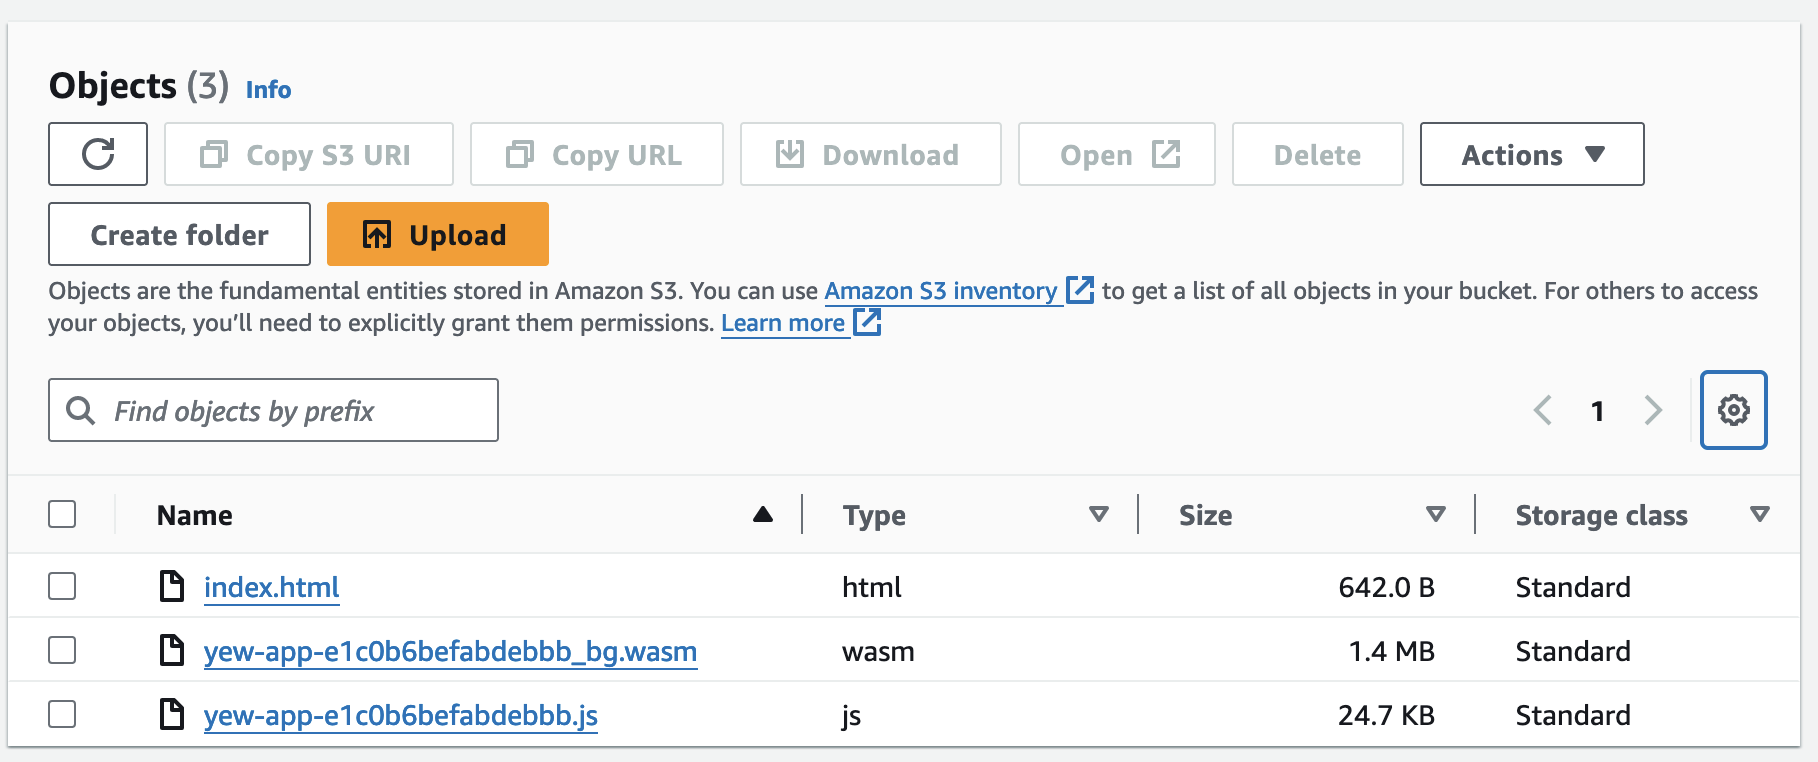1818x762 pixels.
Task: Open the table preferences gear icon
Action: click(1733, 410)
